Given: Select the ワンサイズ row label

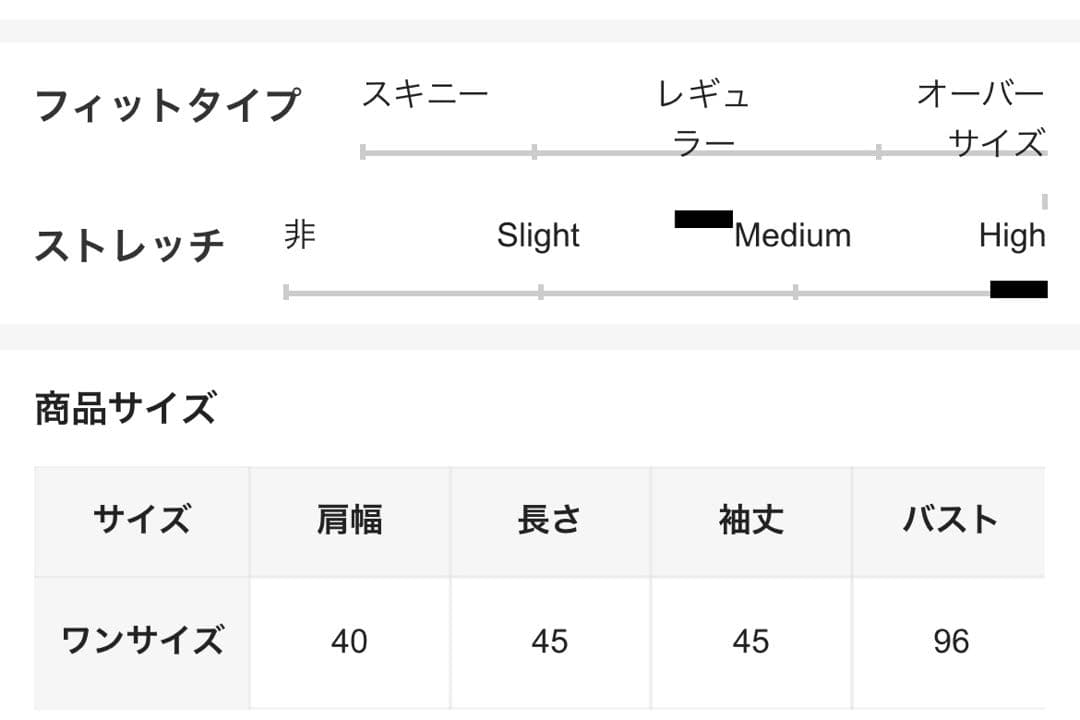Looking at the screenshot, I should point(142,642).
